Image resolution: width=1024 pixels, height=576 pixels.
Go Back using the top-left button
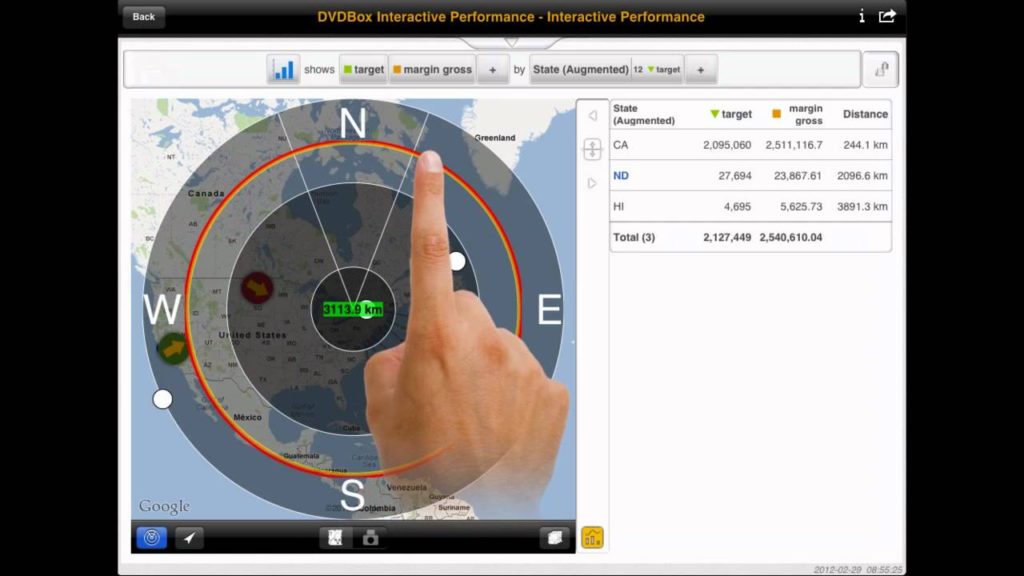[144, 16]
